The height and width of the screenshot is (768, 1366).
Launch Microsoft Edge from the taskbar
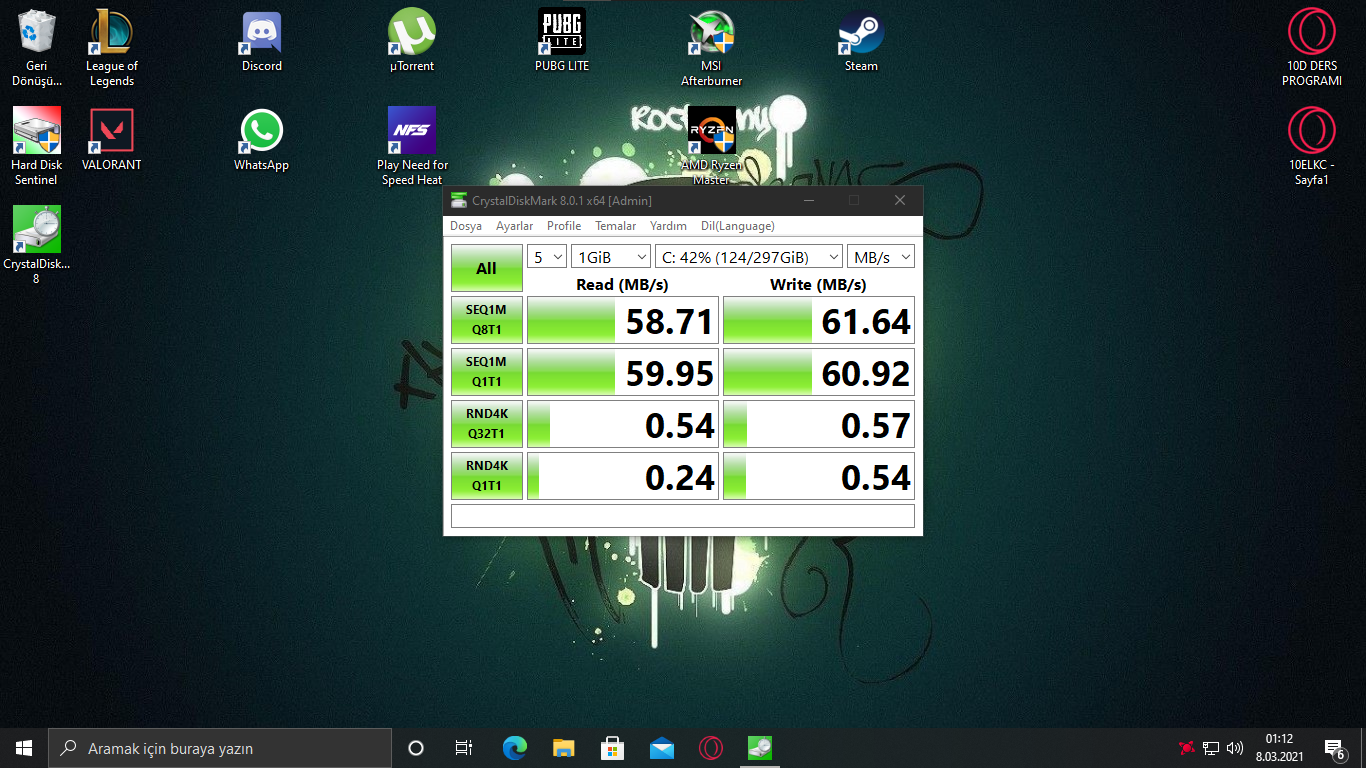pos(514,748)
